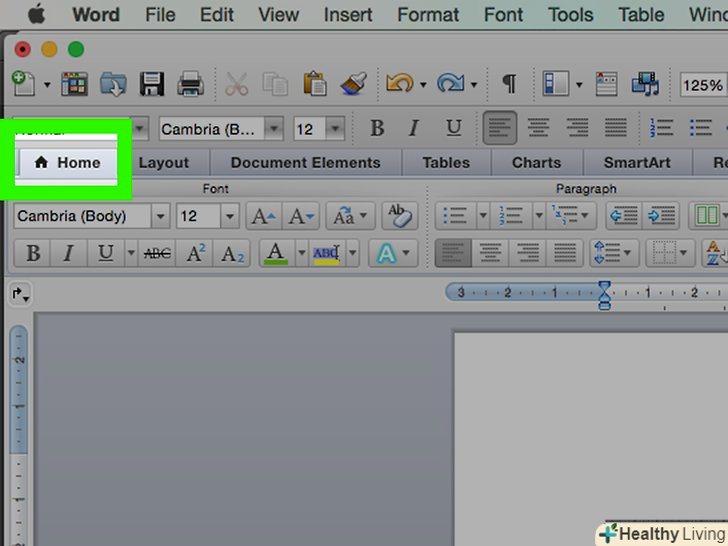Open the New from Template gallery icon
Image resolution: width=728 pixels, height=546 pixels.
[74, 84]
